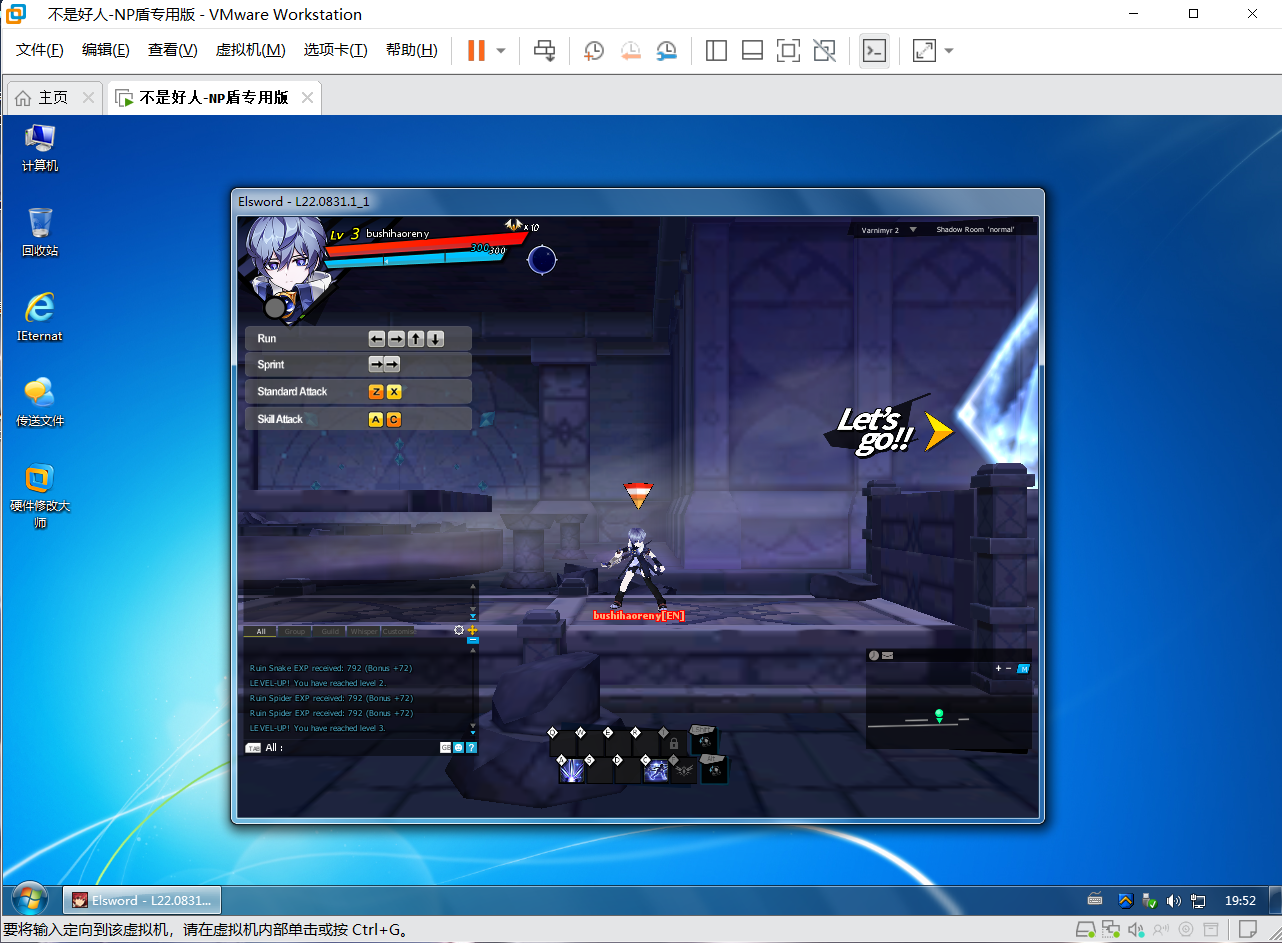Click the yellow move chat window cross icon
The height and width of the screenshot is (943, 1282).
[472, 630]
